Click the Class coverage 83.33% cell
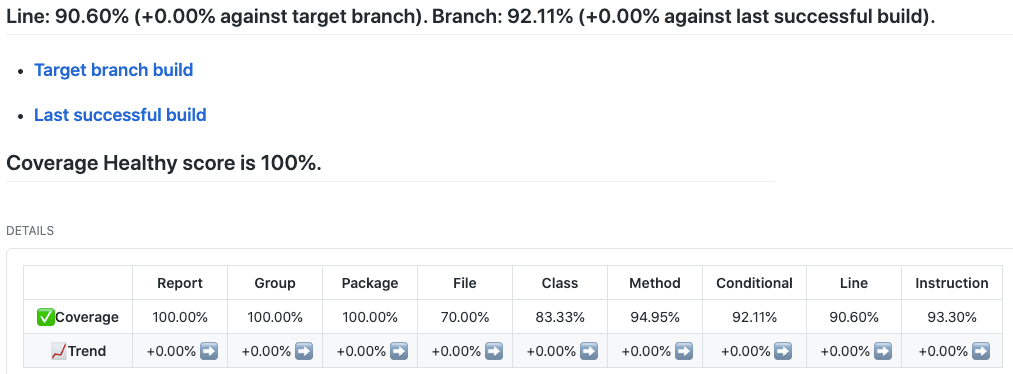The image size is (1013, 374). 560,317
